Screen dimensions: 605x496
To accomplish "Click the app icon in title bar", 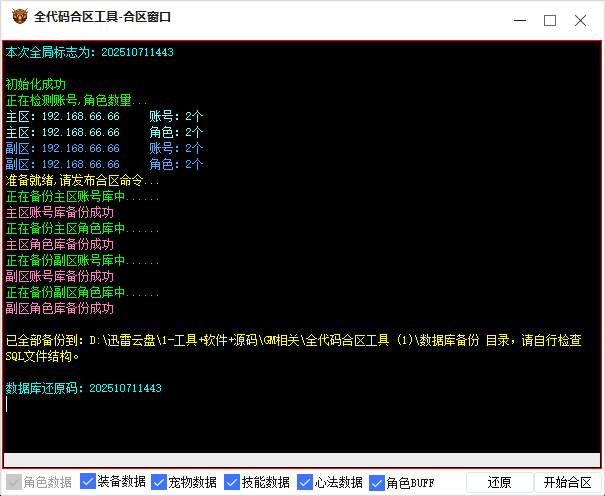I will (17, 17).
